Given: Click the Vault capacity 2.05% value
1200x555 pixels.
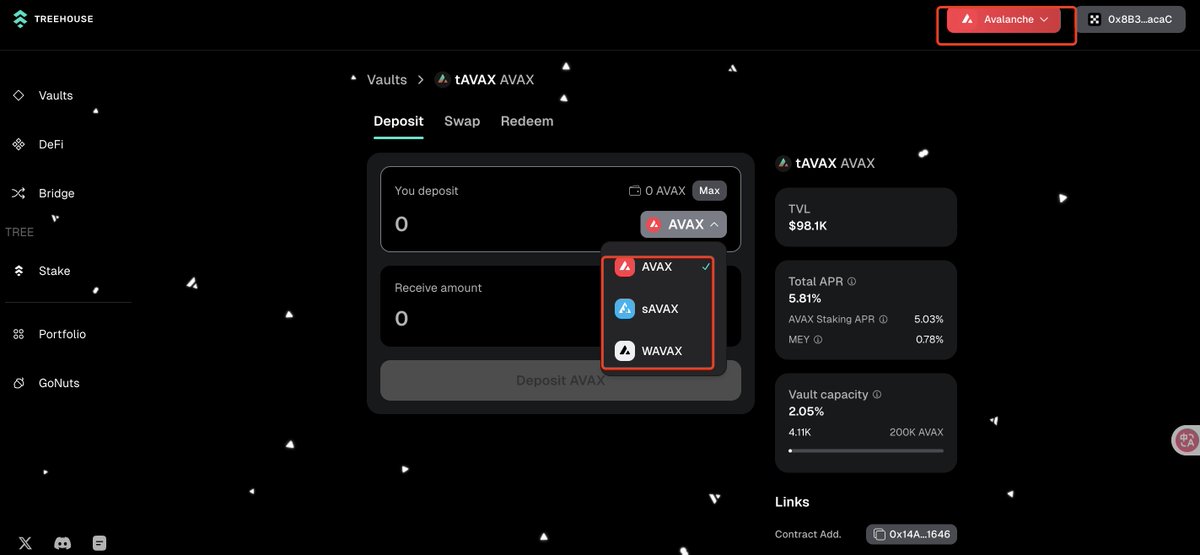Looking at the screenshot, I should 805,412.
